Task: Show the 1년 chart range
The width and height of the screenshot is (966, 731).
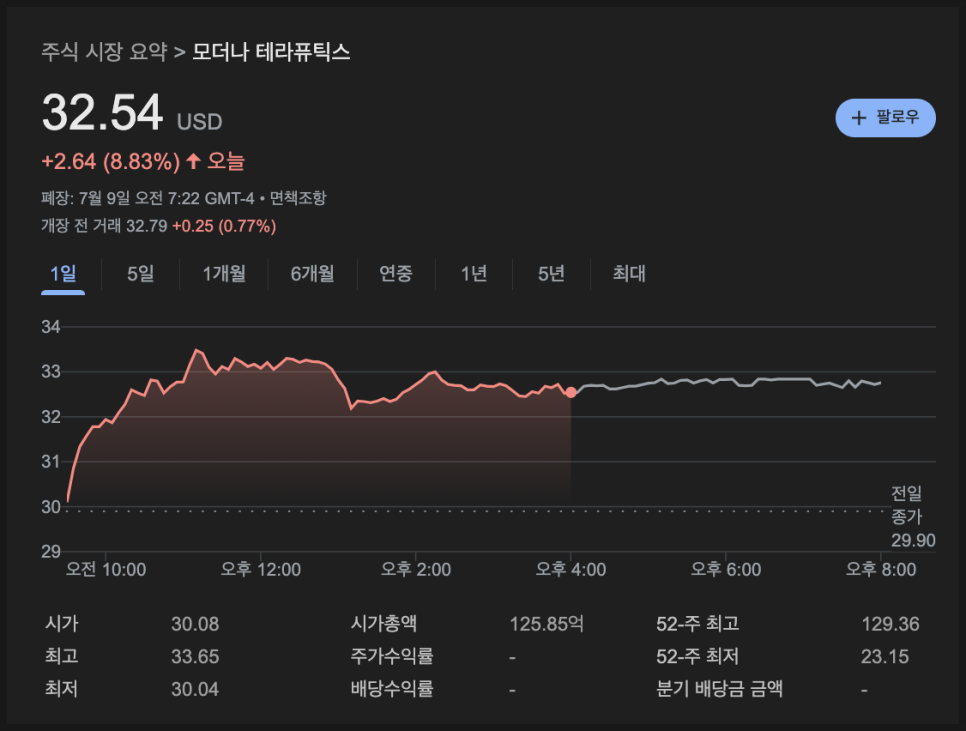Action: point(474,273)
